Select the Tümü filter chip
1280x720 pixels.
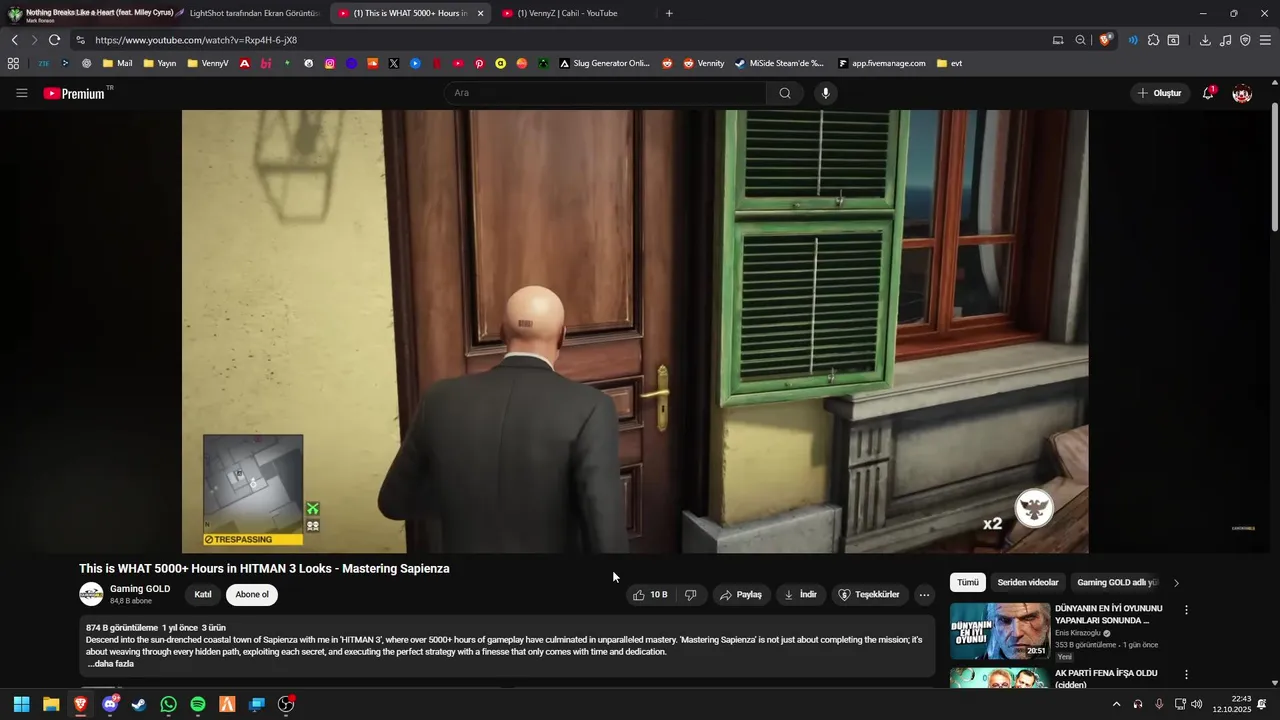(x=968, y=582)
